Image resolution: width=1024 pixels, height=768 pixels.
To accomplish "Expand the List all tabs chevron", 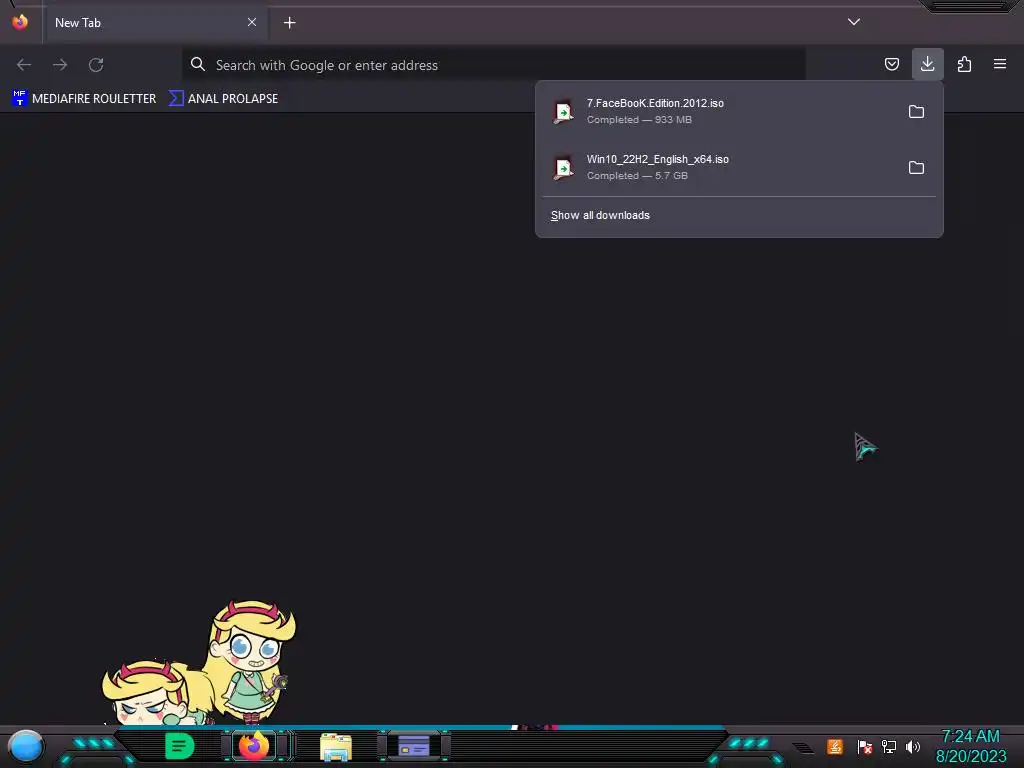I will click(x=854, y=22).
